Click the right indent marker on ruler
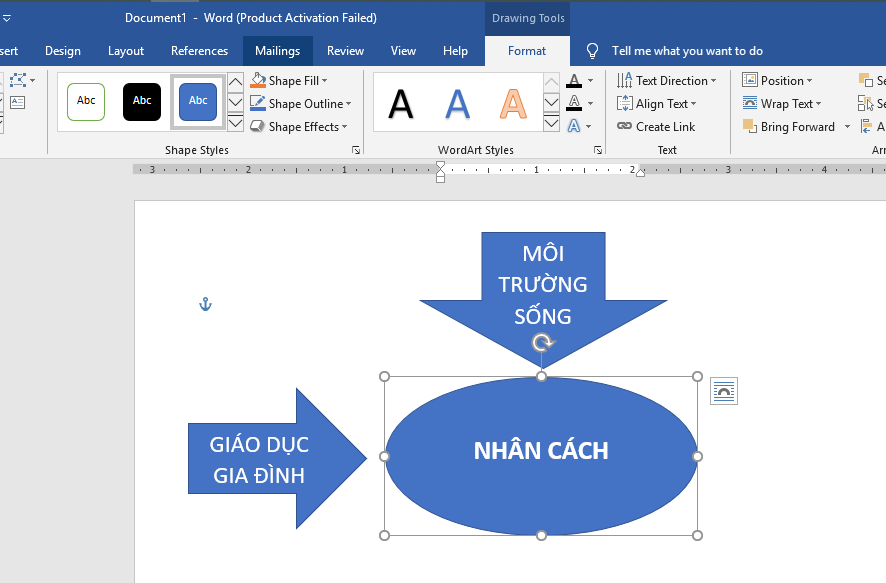The height and width of the screenshot is (583, 886). click(x=640, y=173)
